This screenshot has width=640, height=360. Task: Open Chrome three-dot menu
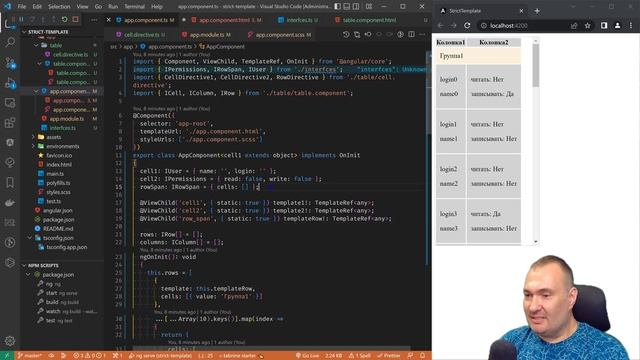(631, 25)
